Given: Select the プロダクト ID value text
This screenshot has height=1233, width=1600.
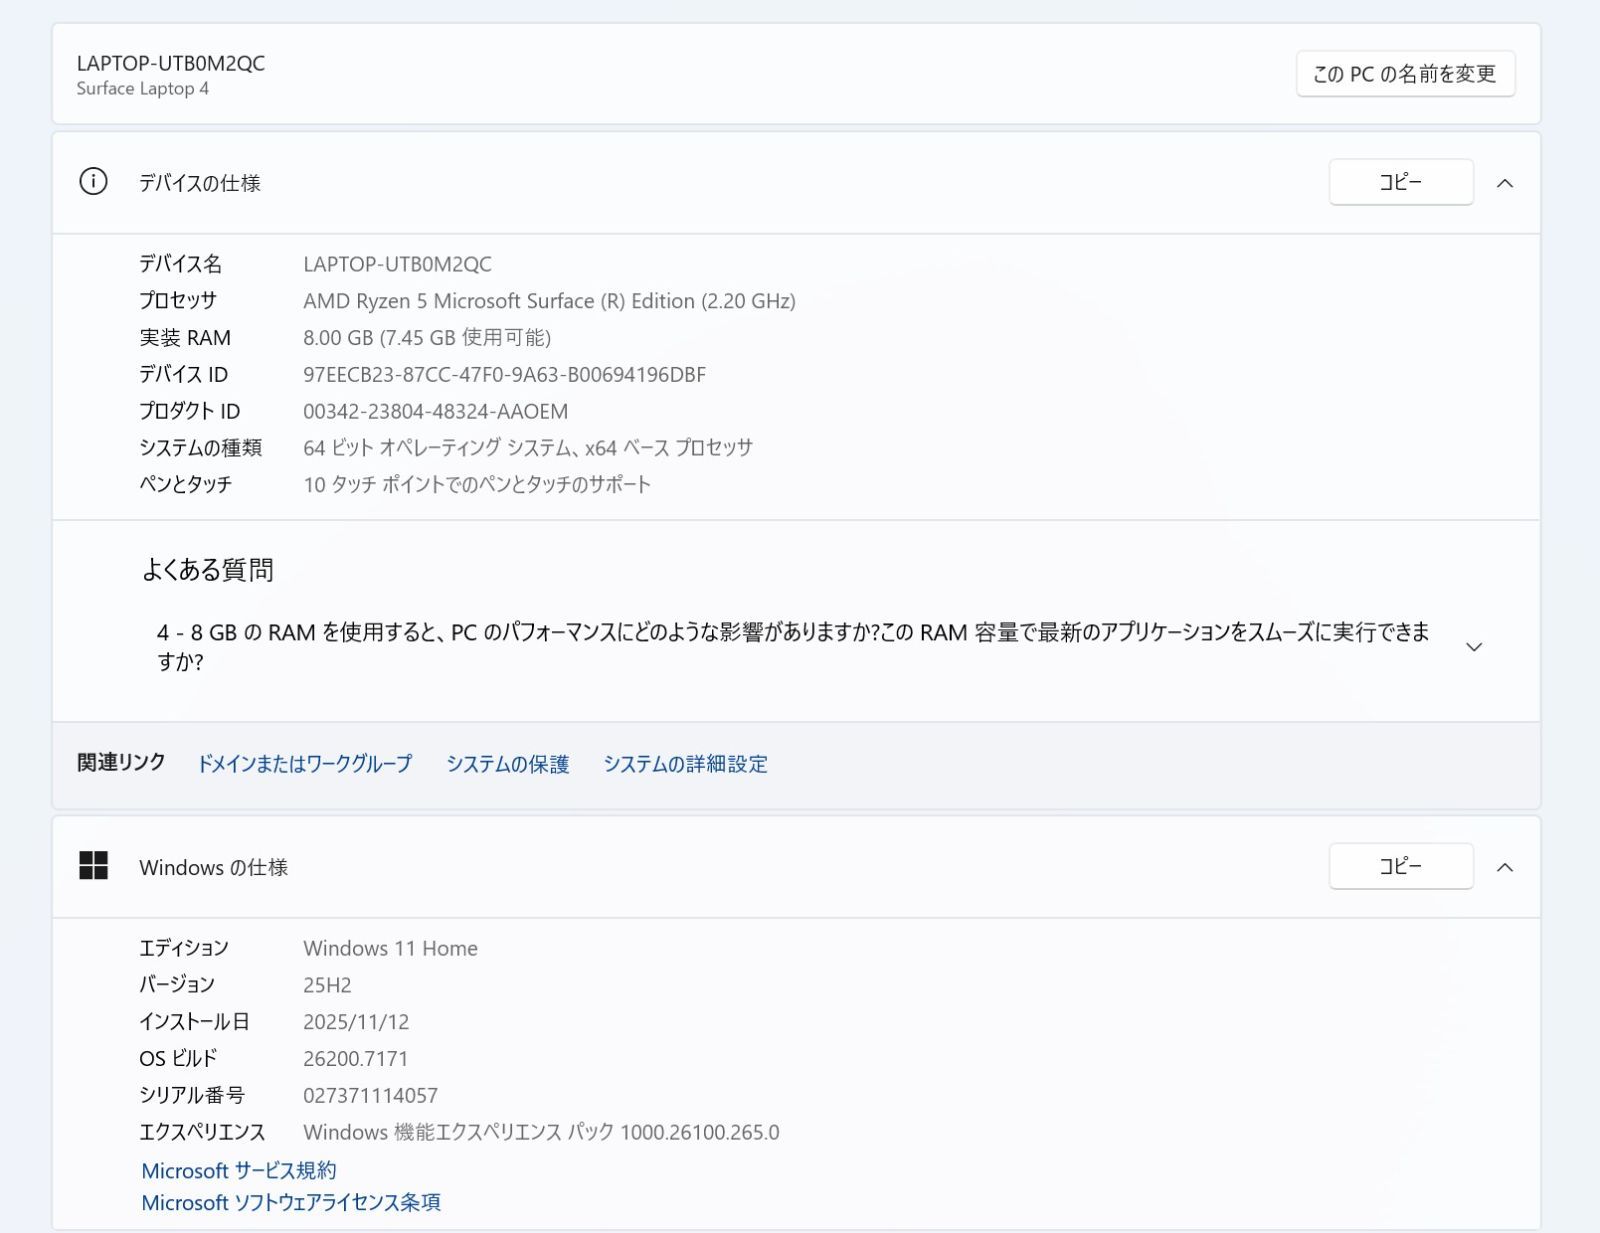Looking at the screenshot, I should [435, 410].
